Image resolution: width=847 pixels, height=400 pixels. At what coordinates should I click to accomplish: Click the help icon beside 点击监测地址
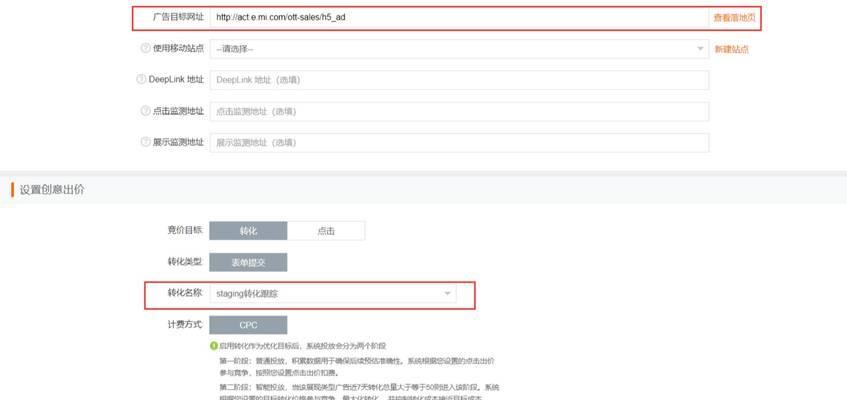pyautogui.click(x=145, y=111)
